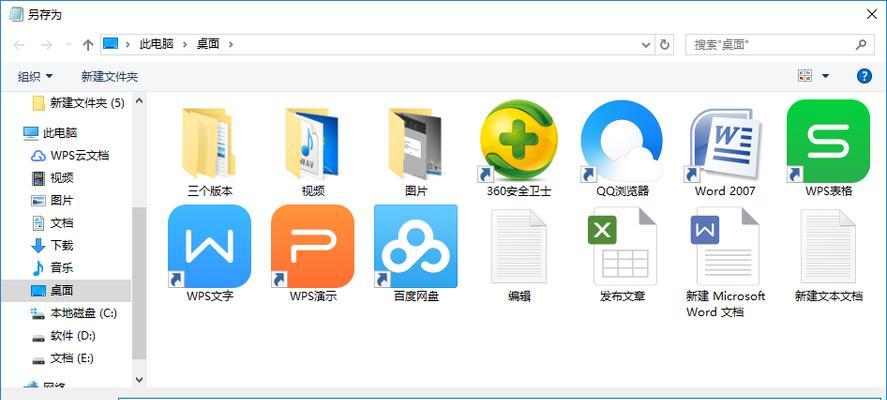Click 桌面 in the address path

[x=208, y=44]
